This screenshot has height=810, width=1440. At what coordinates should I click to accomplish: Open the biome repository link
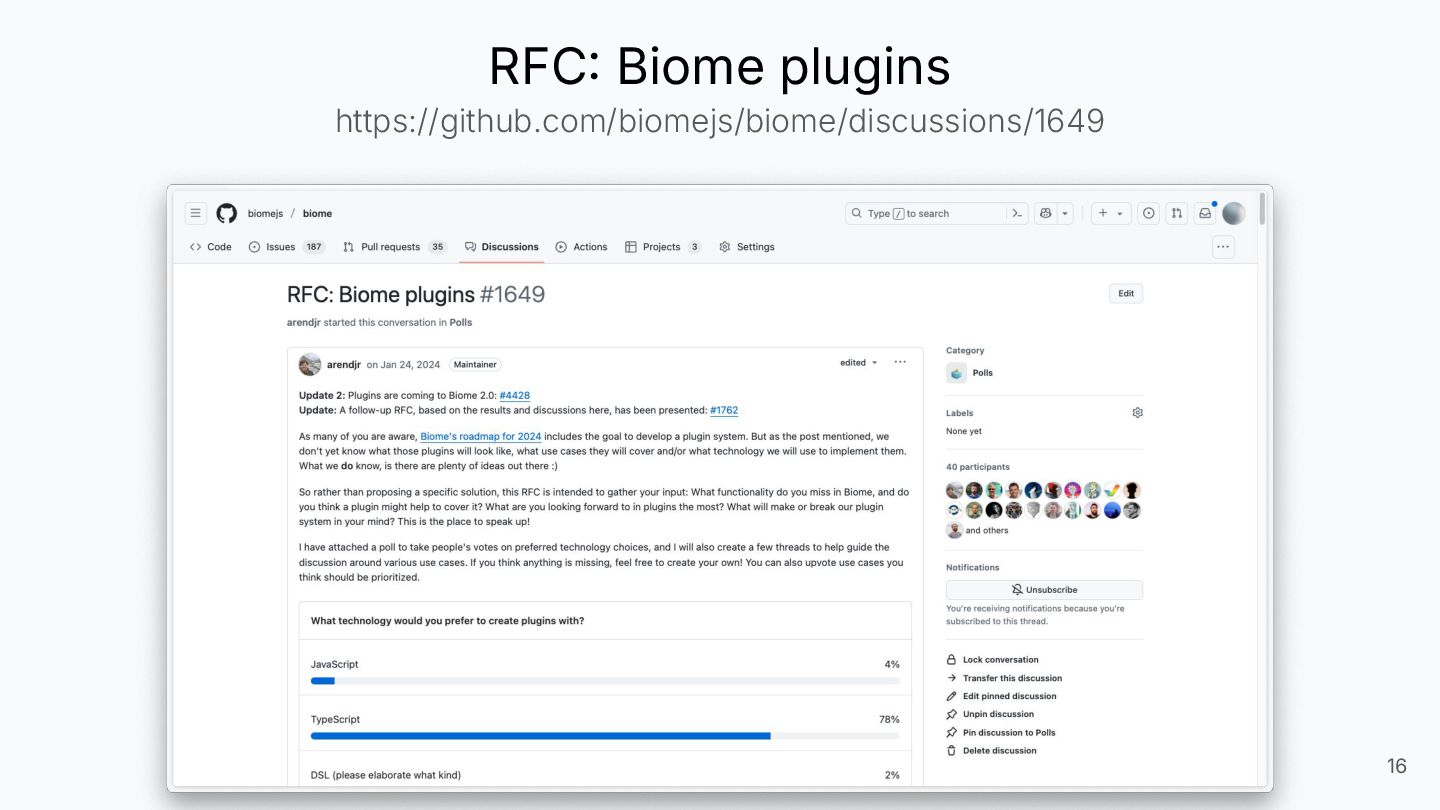coord(317,213)
